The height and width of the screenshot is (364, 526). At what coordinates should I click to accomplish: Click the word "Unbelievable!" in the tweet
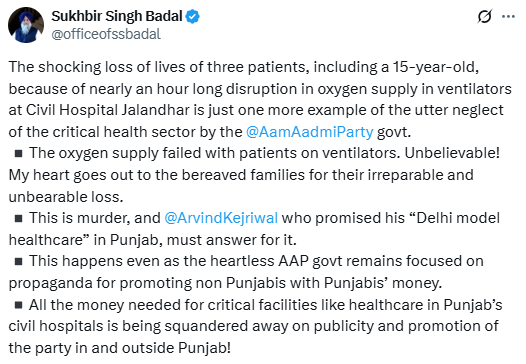coord(452,153)
